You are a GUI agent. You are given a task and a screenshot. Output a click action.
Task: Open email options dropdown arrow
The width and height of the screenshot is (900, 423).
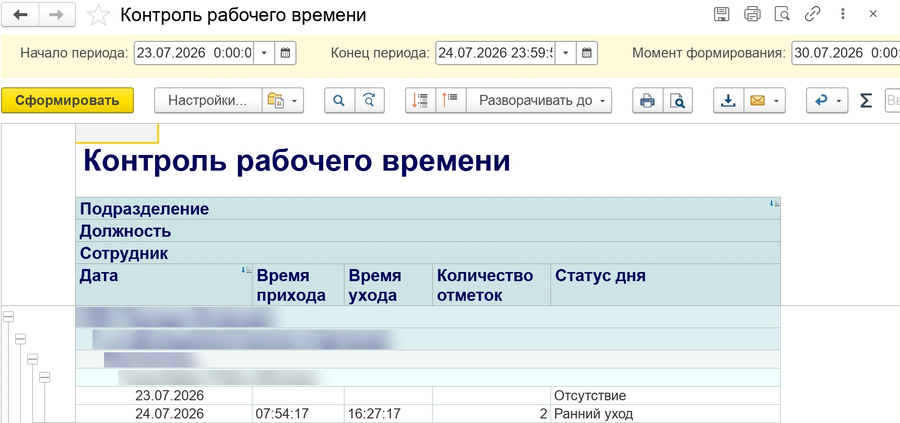coord(777,100)
